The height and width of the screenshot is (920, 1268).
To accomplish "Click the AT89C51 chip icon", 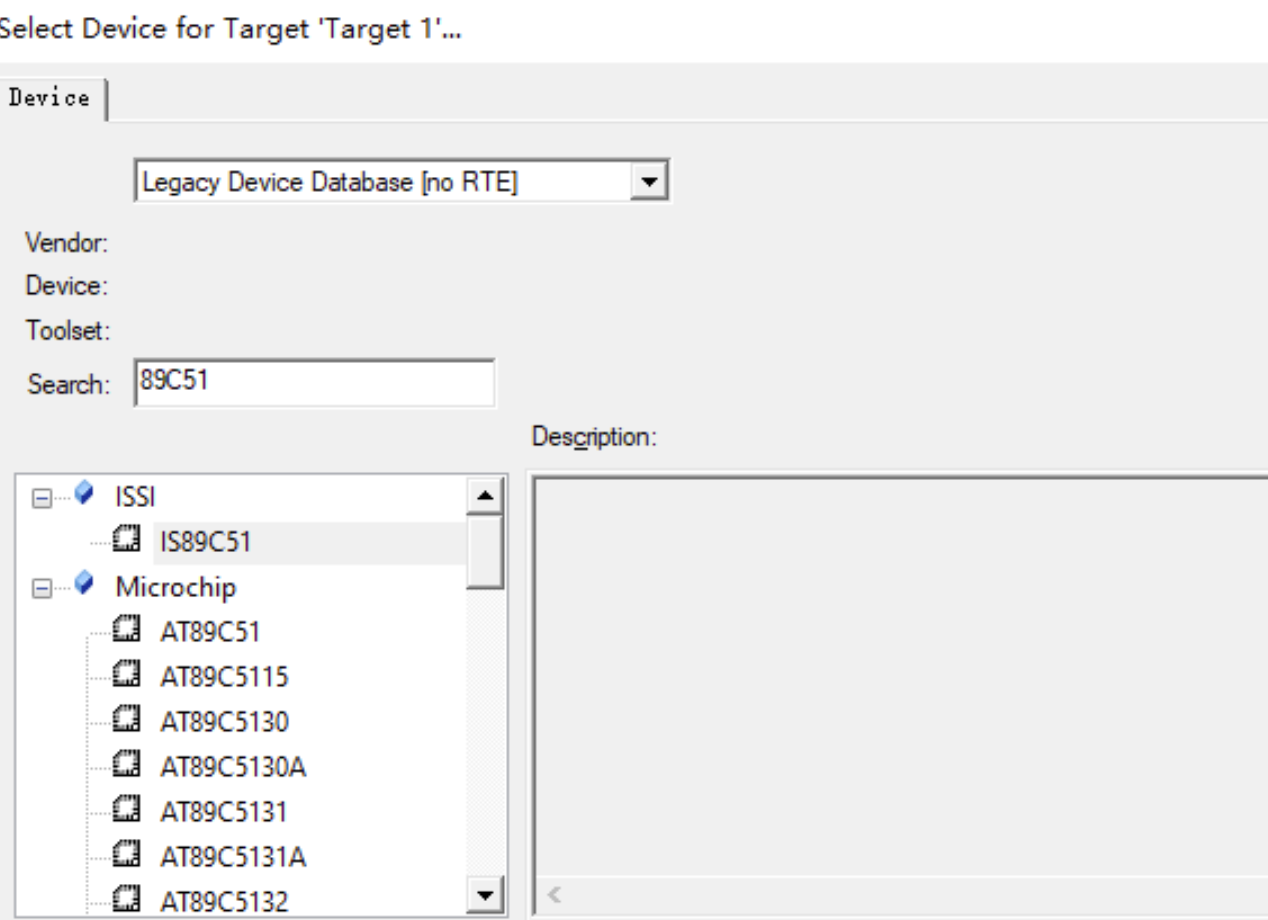I will [x=127, y=631].
